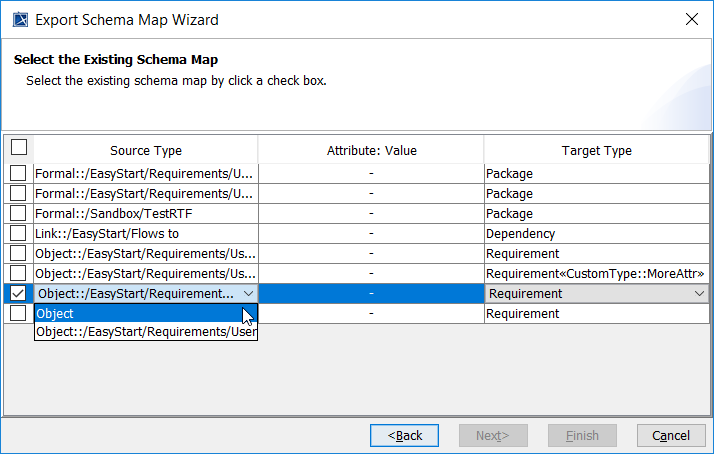Screen dimensions: 714x454
Task: Enable the Link::/EasyStart/Flows to checkbox
Action: point(18,233)
